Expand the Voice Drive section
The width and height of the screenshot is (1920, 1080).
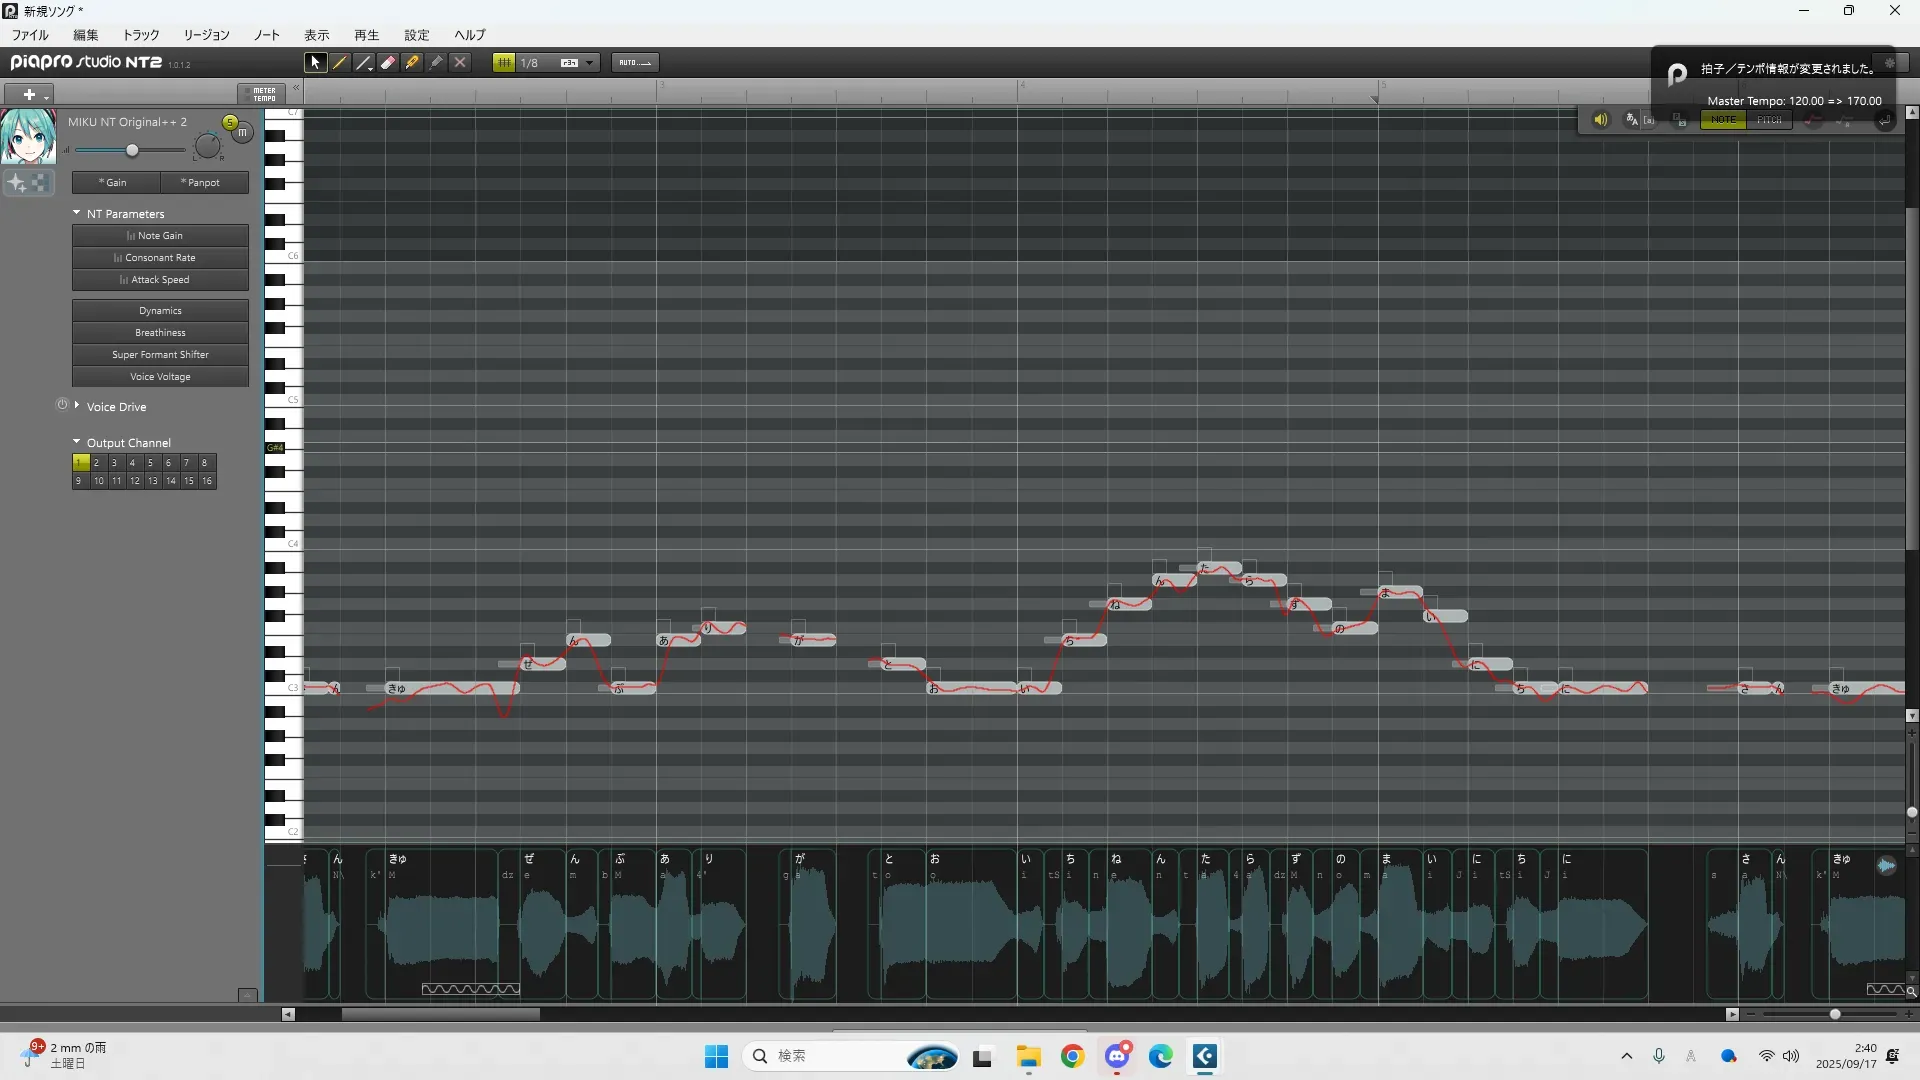pos(77,406)
